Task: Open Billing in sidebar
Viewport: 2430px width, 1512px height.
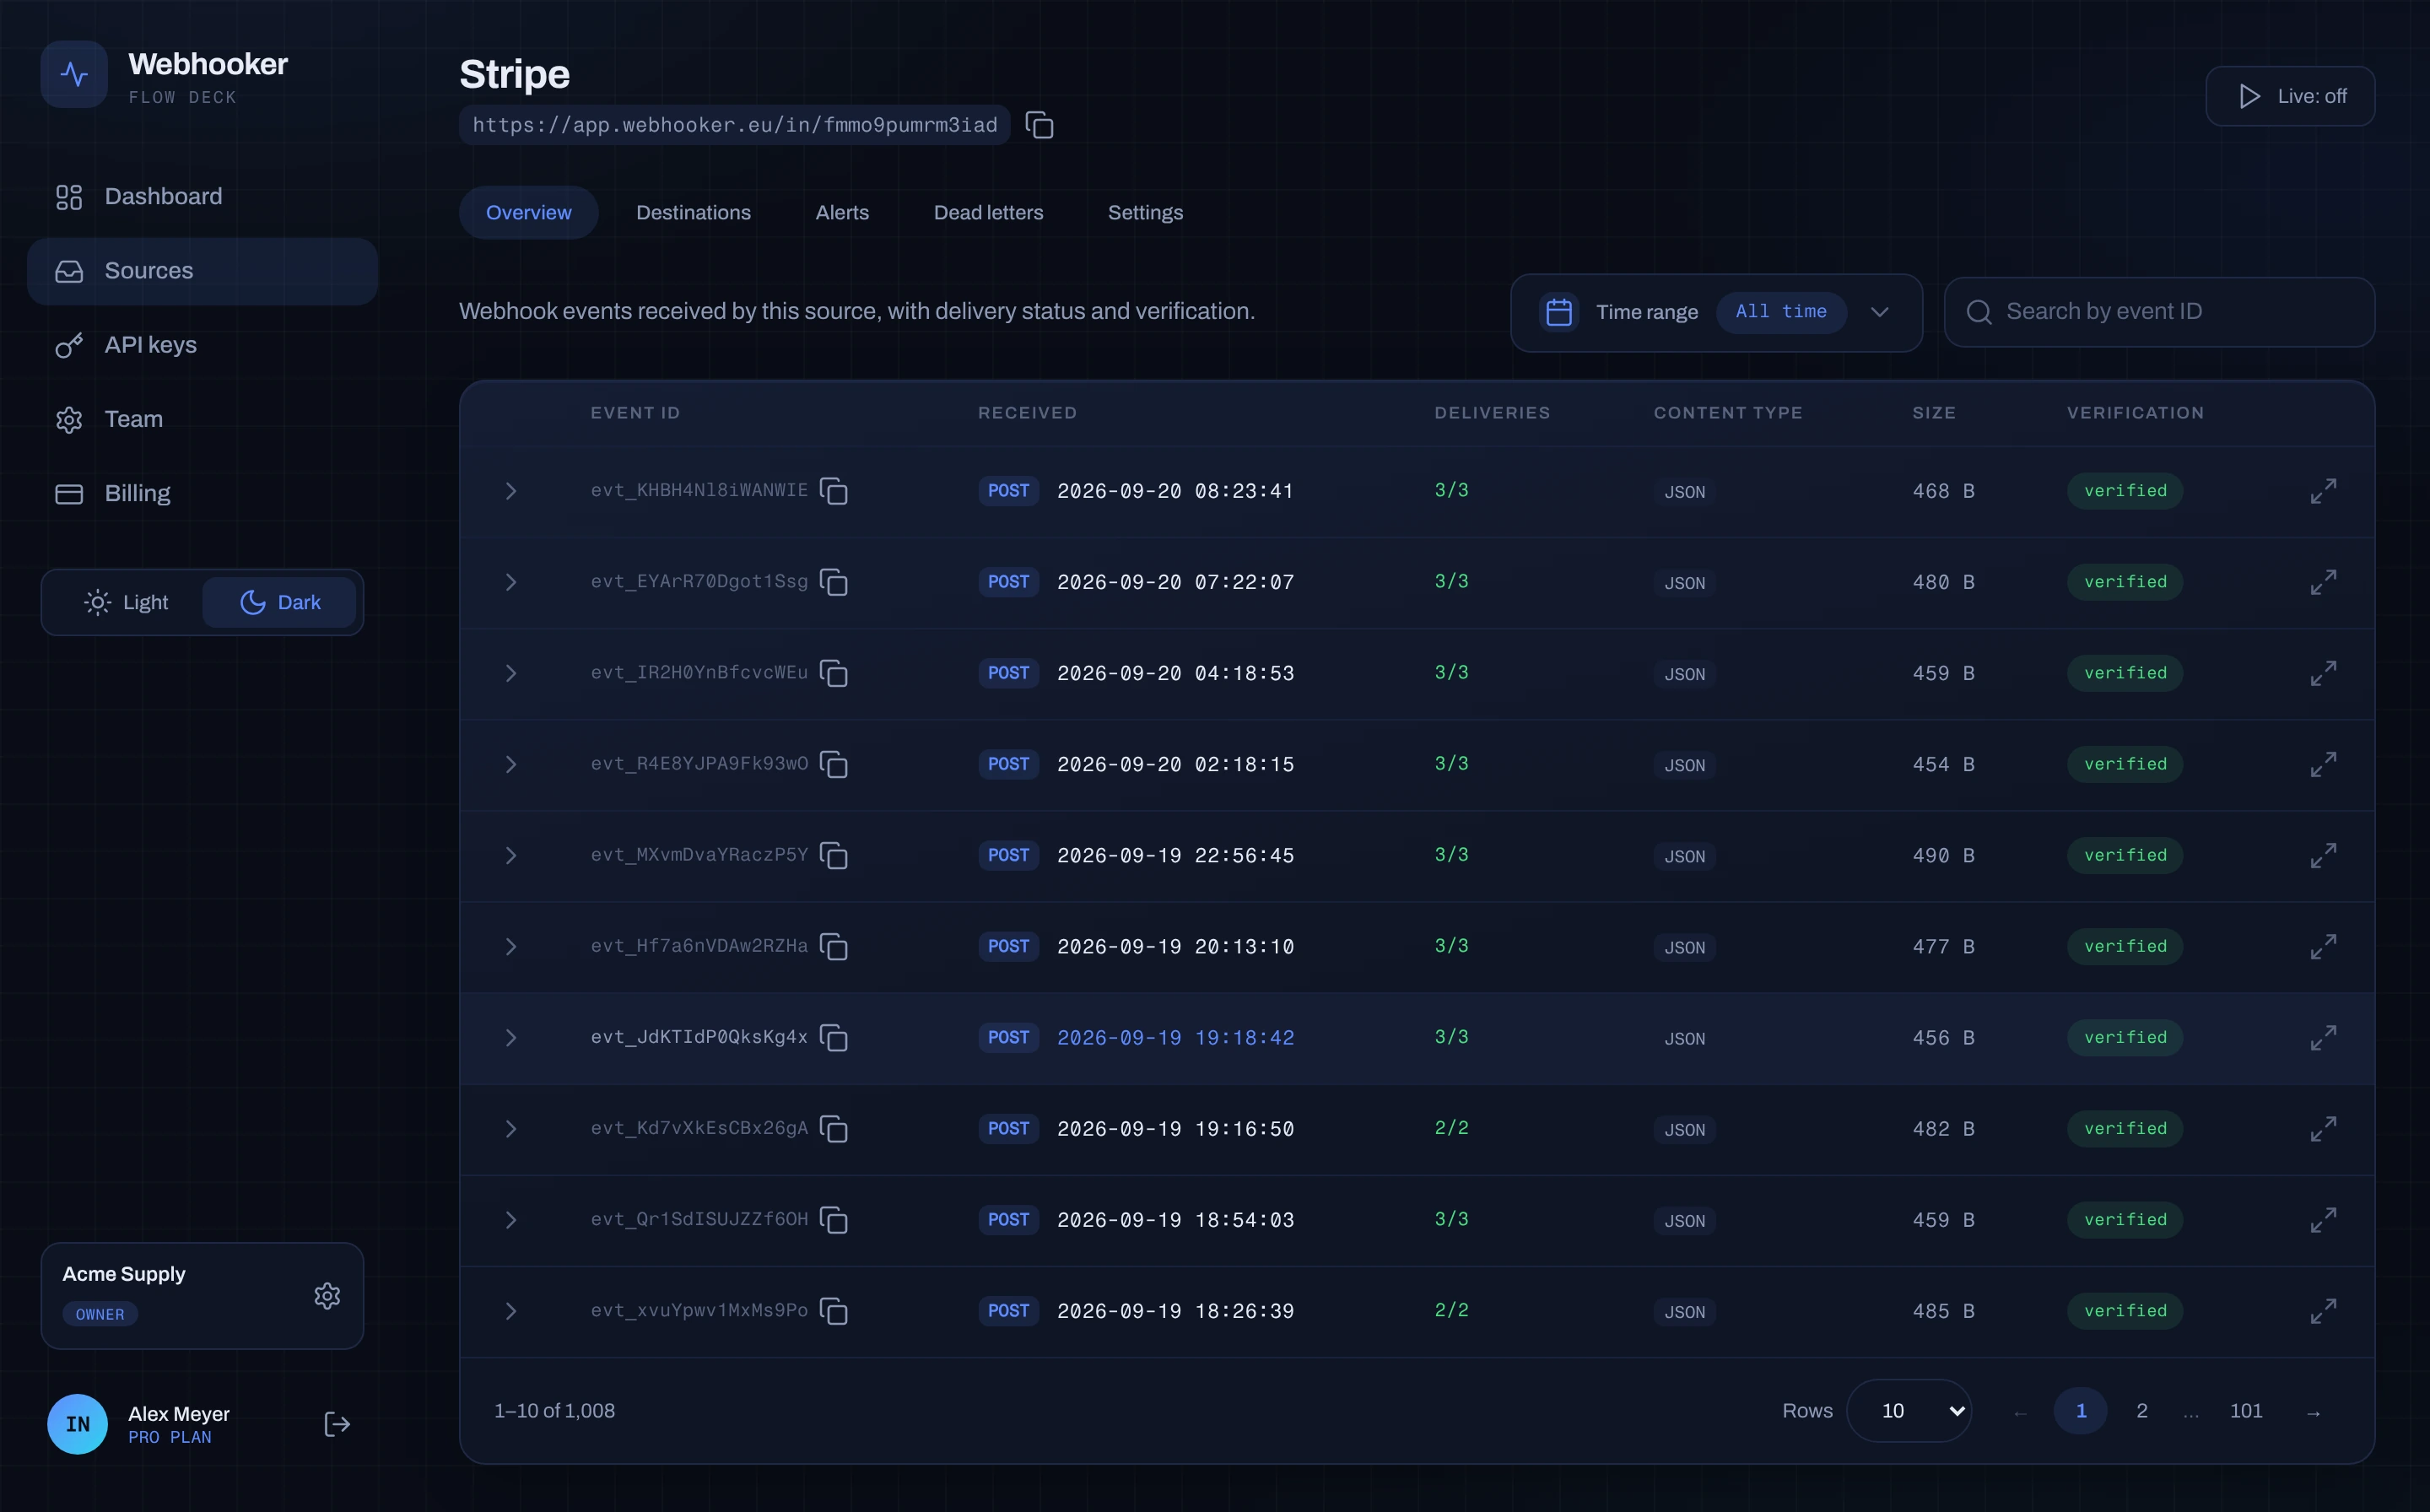Action: point(202,494)
